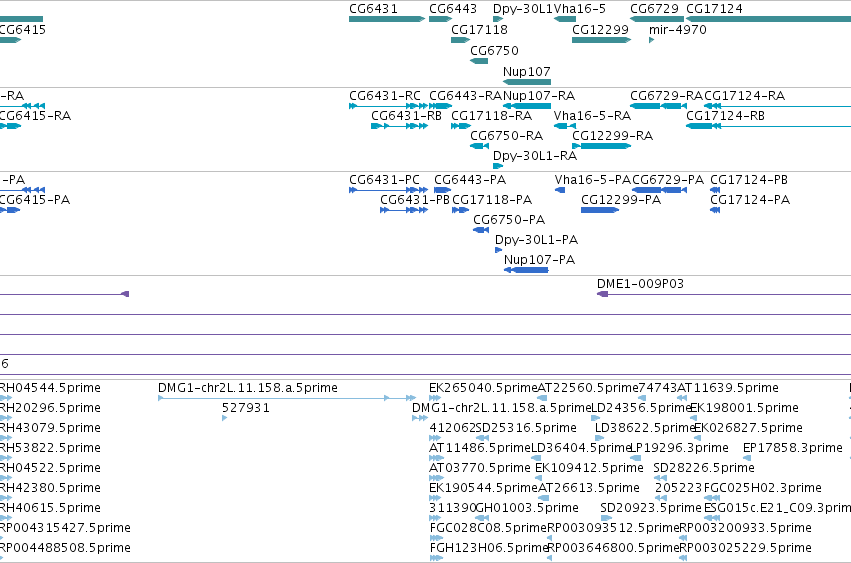
Task: Click the CG6443-RA transcript label
Action: coord(466,96)
